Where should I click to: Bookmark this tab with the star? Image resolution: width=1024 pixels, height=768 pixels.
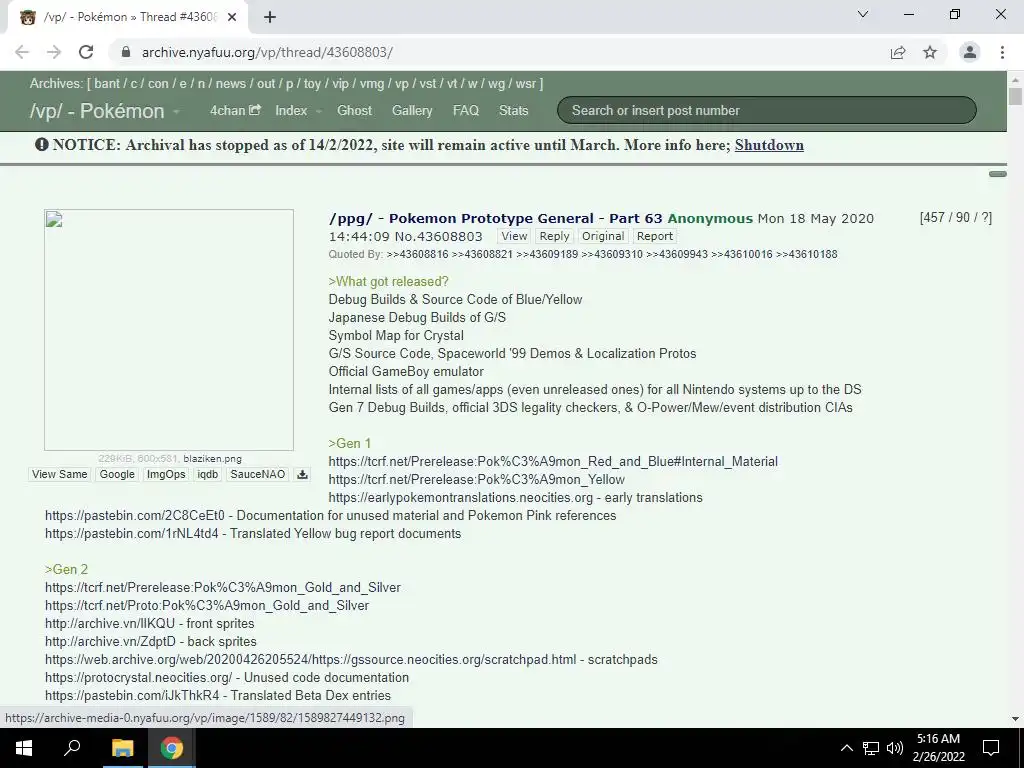point(930,52)
